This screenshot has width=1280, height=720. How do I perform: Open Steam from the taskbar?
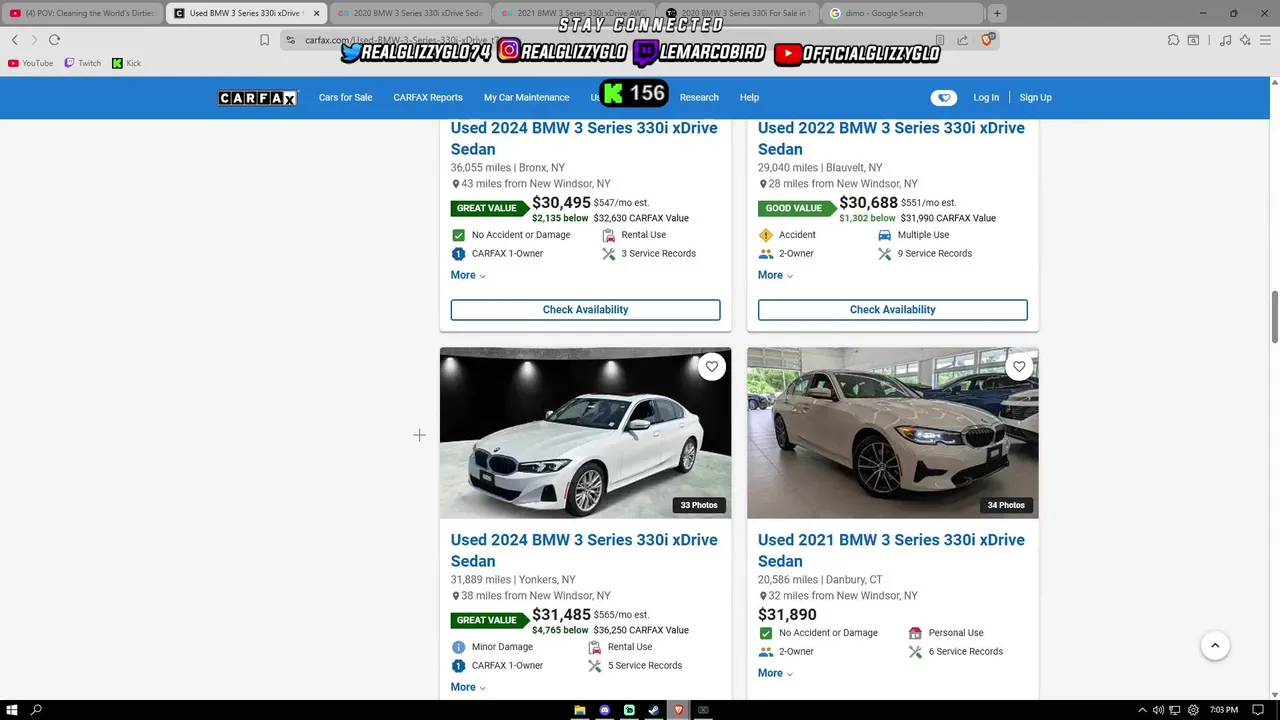pos(653,710)
